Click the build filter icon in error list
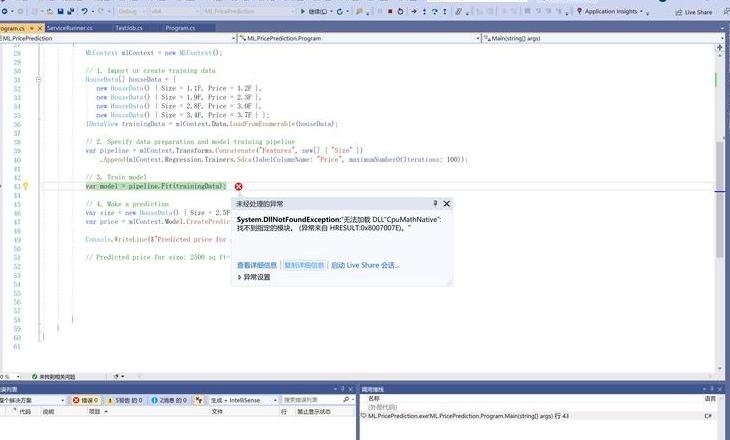730x440 pixels. (199, 400)
